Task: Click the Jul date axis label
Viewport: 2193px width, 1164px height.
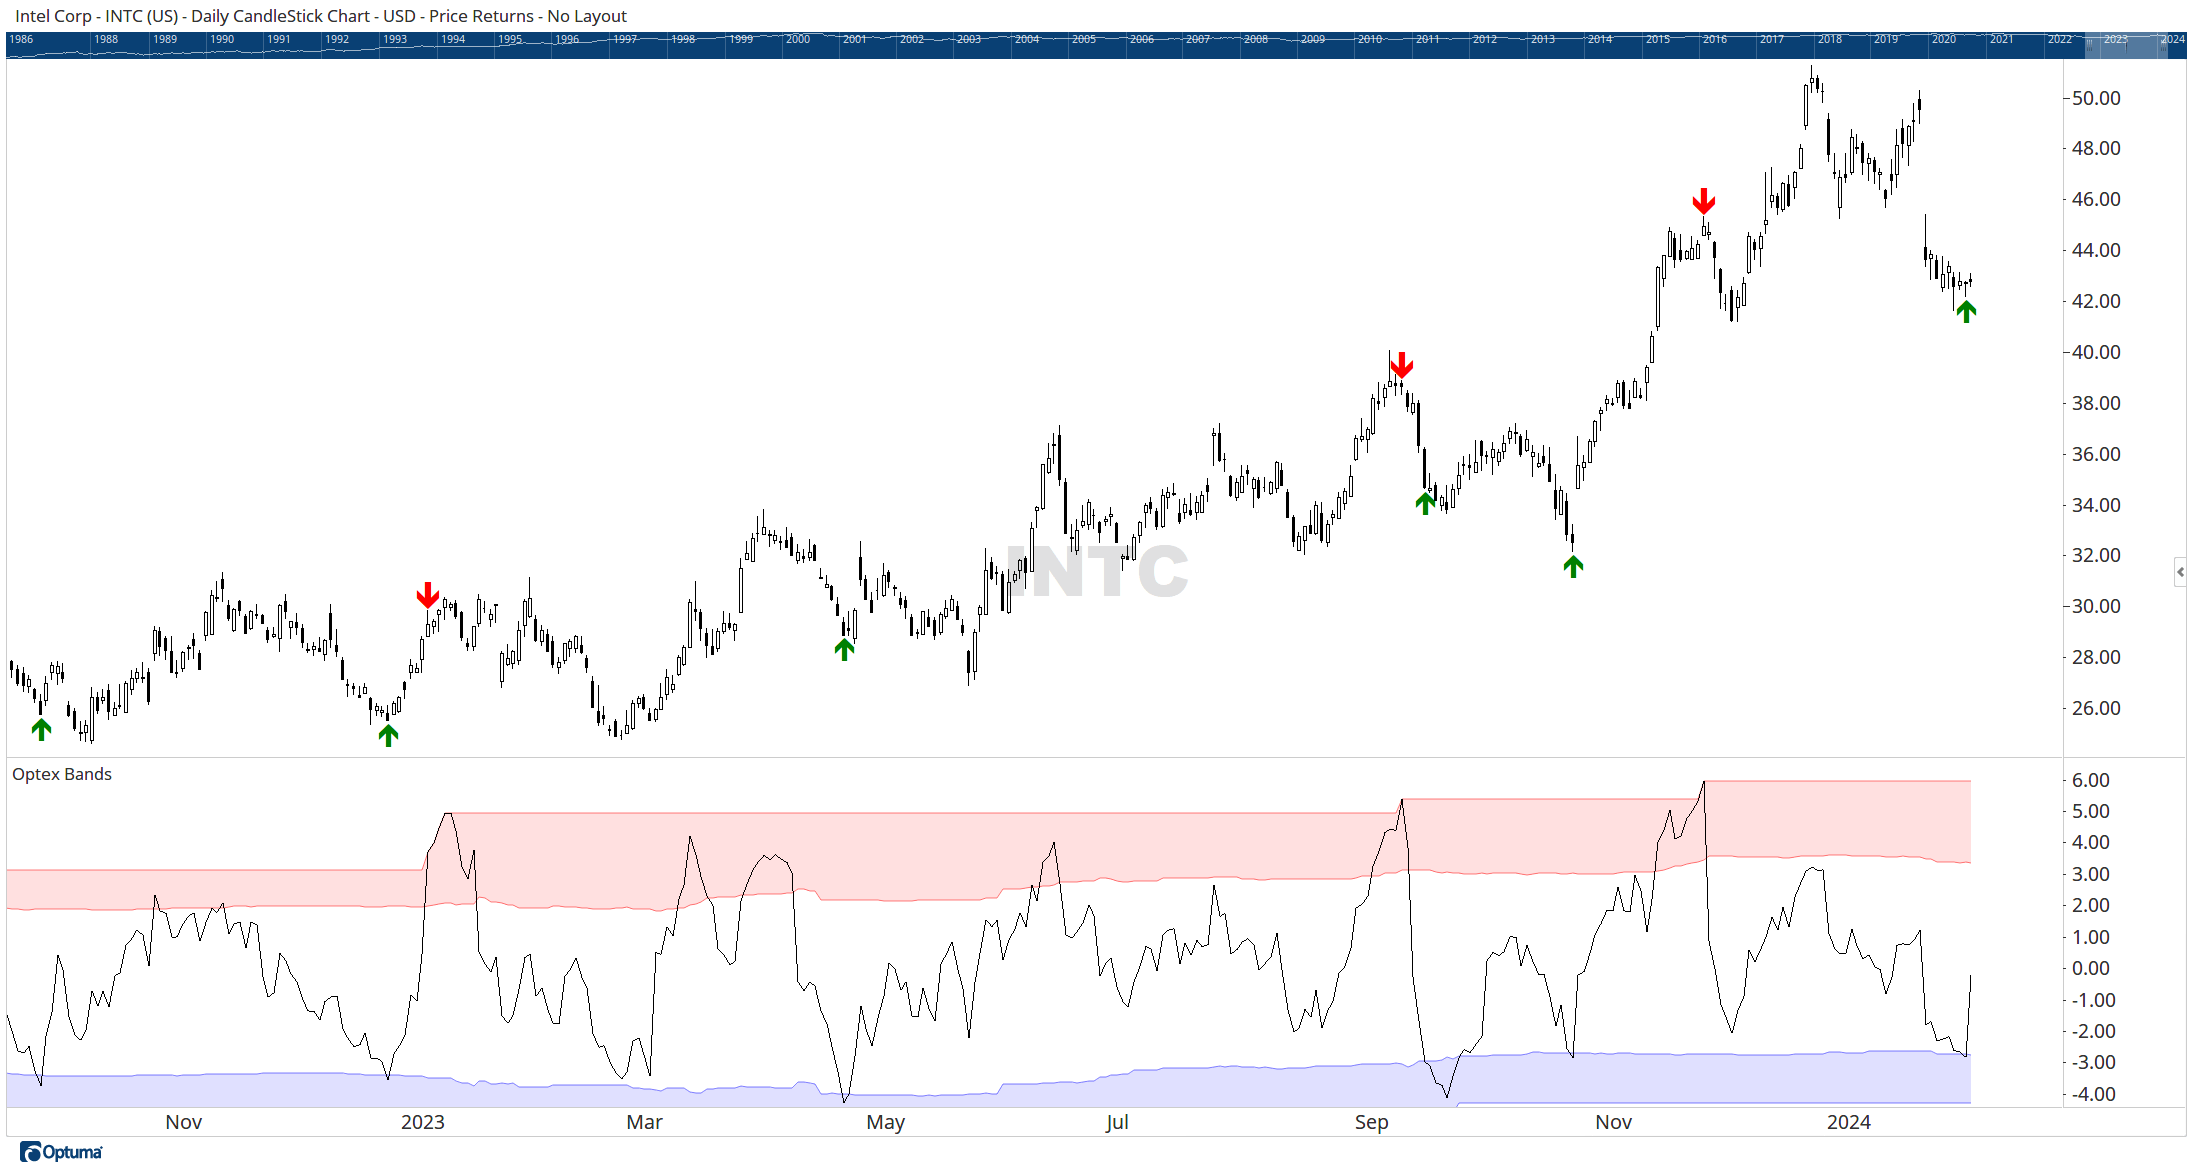Action: pos(1117,1122)
